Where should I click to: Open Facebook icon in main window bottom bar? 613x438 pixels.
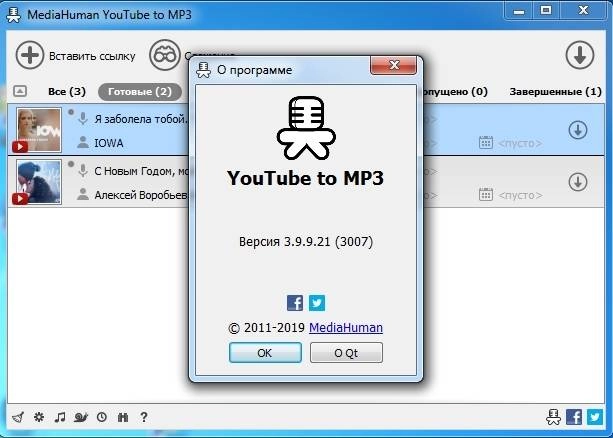point(574,417)
